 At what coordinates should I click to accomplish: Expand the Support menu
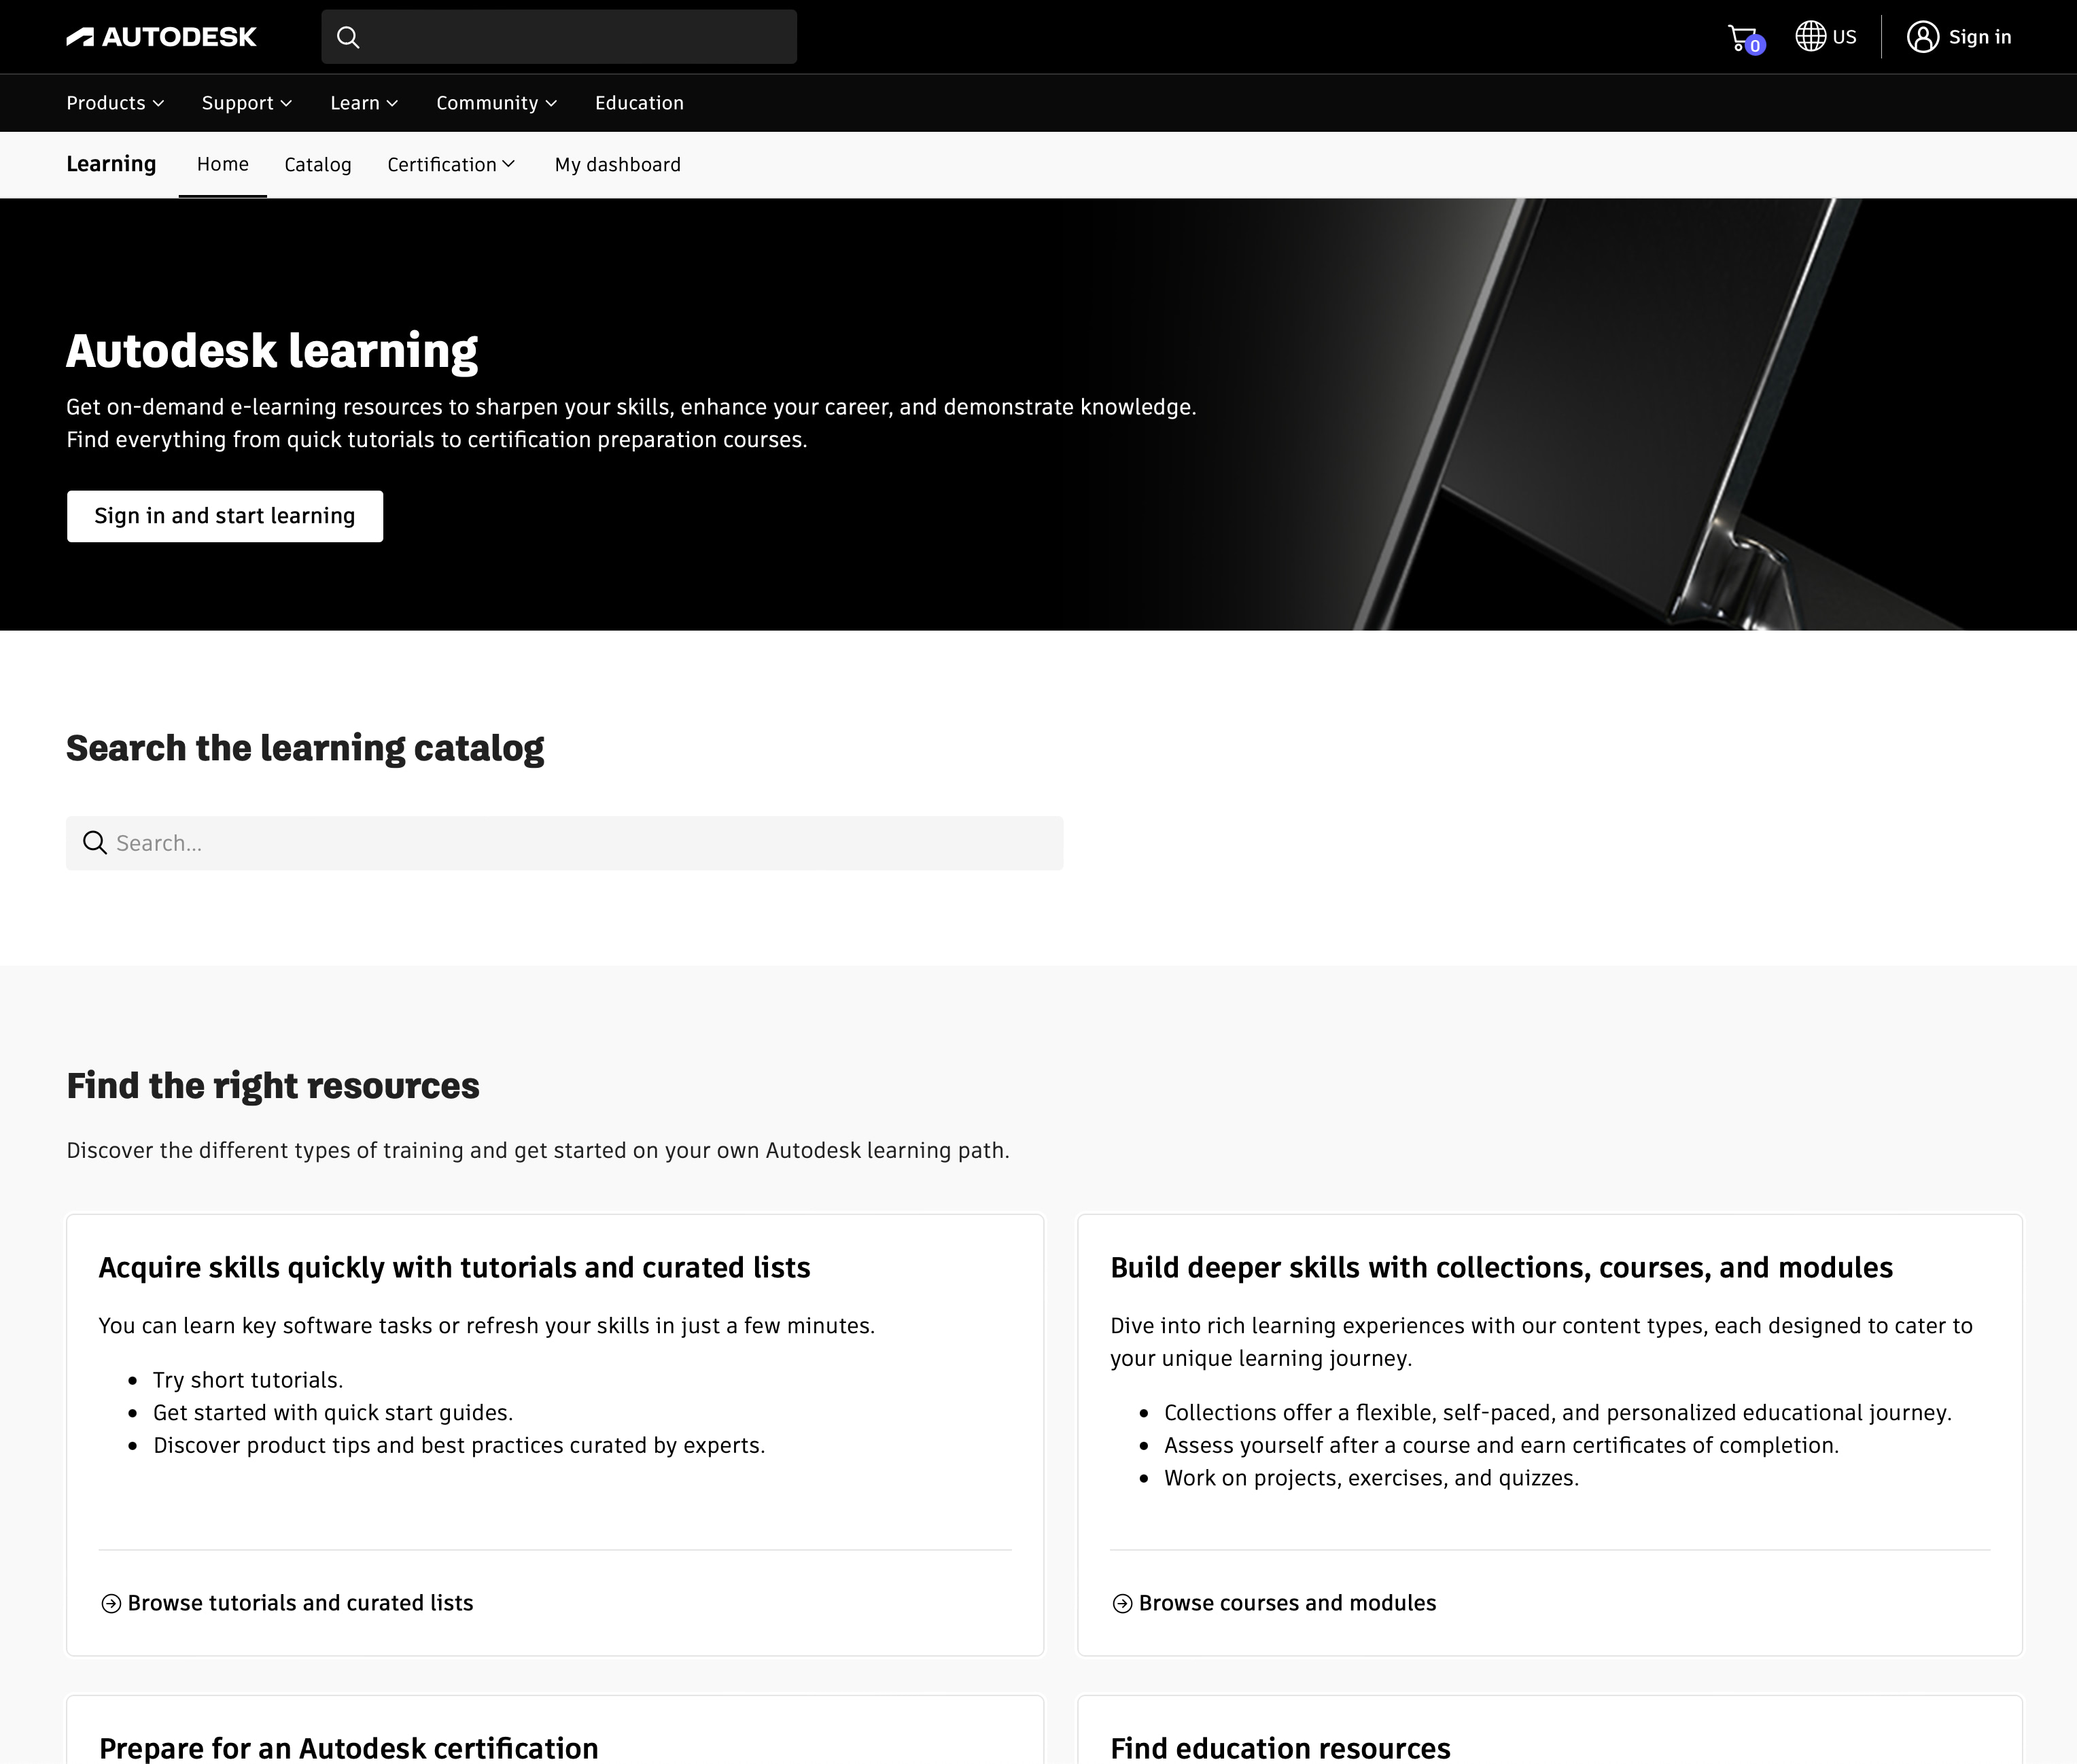click(x=247, y=103)
